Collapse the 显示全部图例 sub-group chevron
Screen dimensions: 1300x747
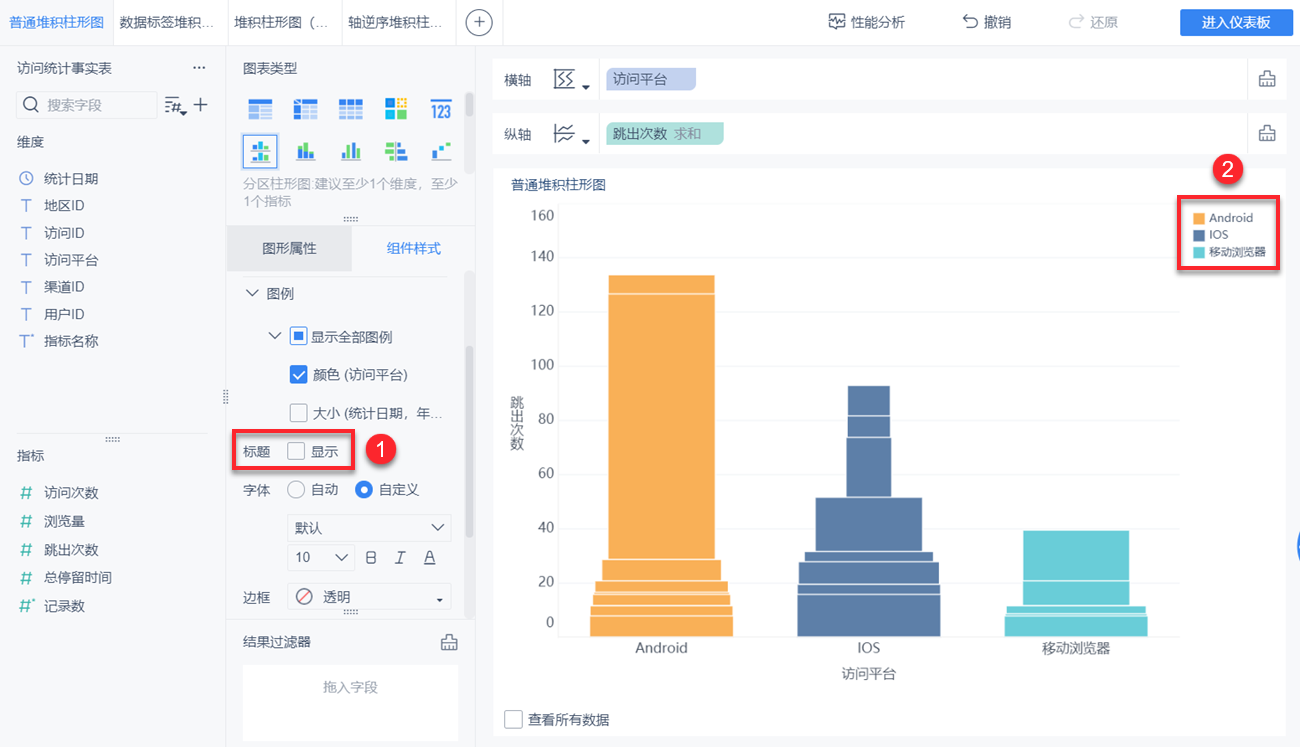(275, 337)
